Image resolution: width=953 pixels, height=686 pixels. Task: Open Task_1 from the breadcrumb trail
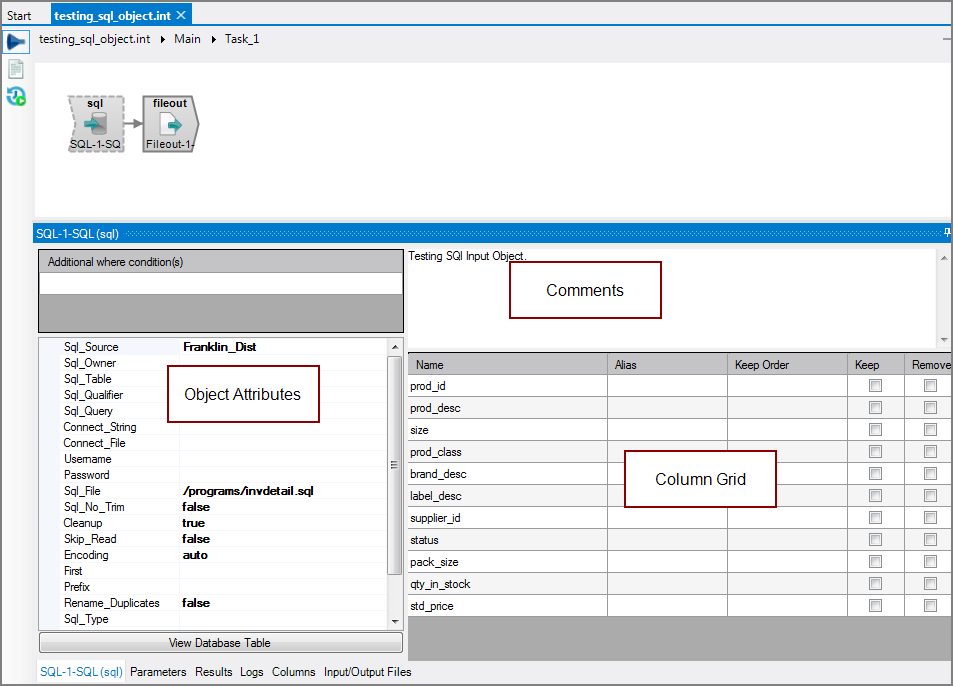pyautogui.click(x=240, y=40)
